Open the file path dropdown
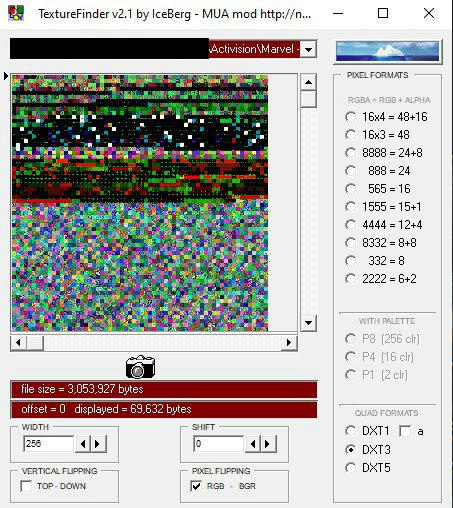The height and width of the screenshot is (508, 453). (x=308, y=50)
